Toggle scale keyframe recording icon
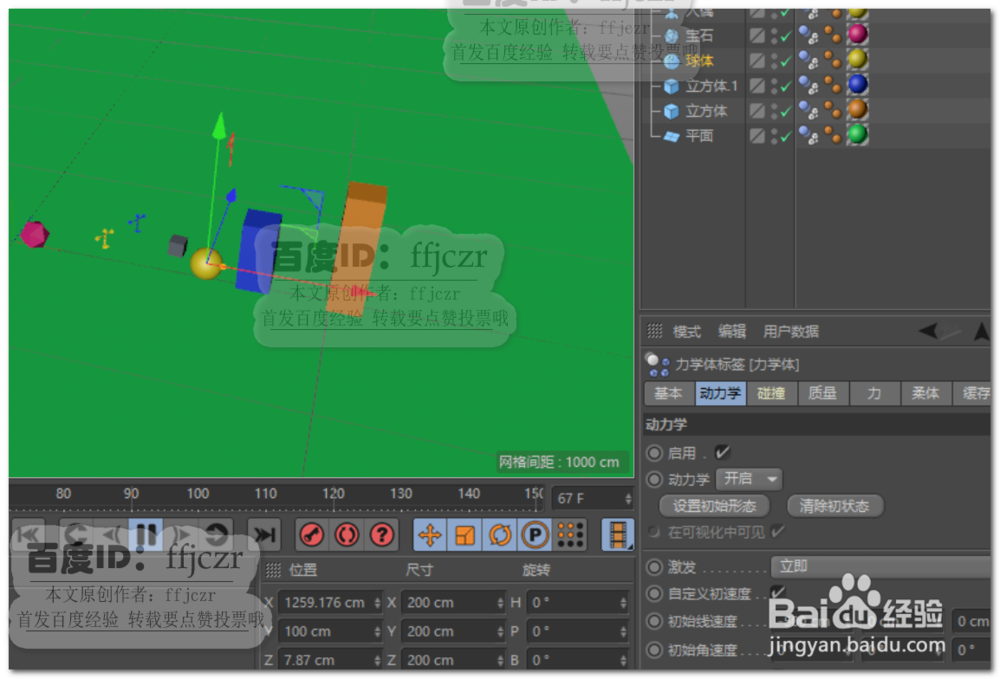 (x=466, y=534)
